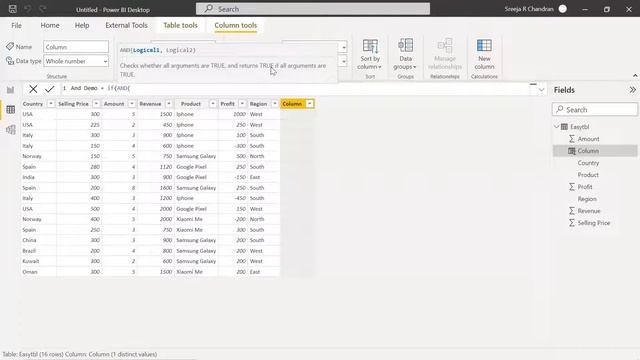Viewport: 640px width, 360px height.
Task: Switch to the Table tools tab
Action: pyautogui.click(x=180, y=25)
